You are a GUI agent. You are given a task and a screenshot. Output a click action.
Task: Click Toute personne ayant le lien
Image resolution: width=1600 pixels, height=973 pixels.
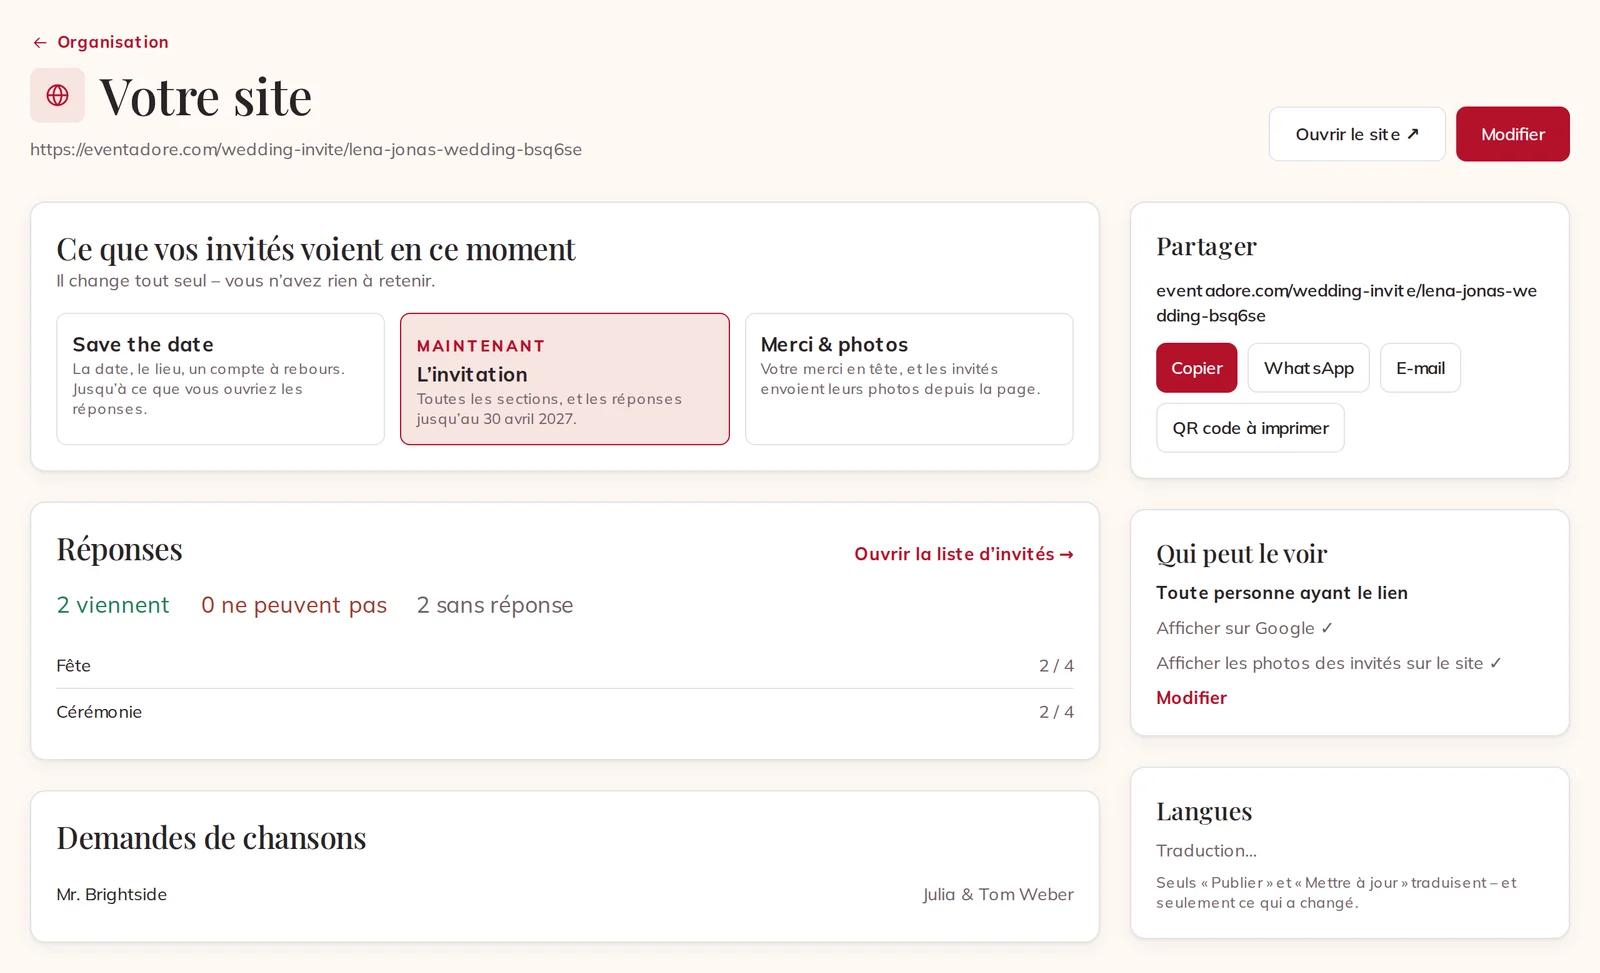pyautogui.click(x=1282, y=593)
